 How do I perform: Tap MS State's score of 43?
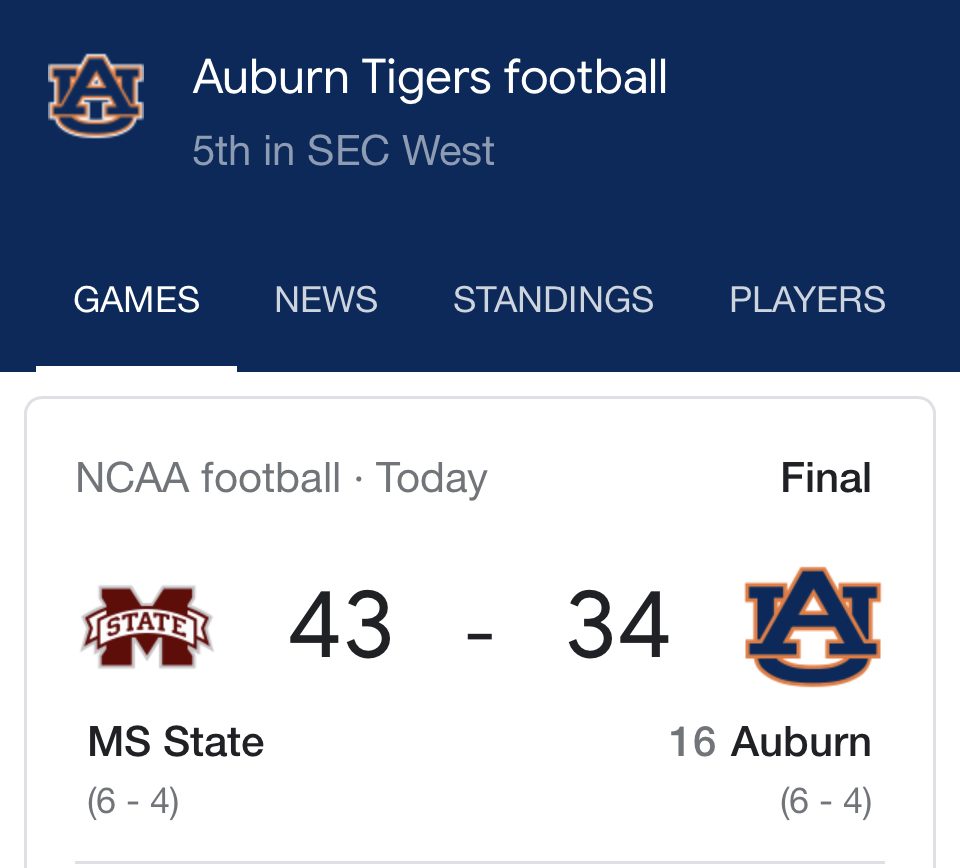coord(341,627)
